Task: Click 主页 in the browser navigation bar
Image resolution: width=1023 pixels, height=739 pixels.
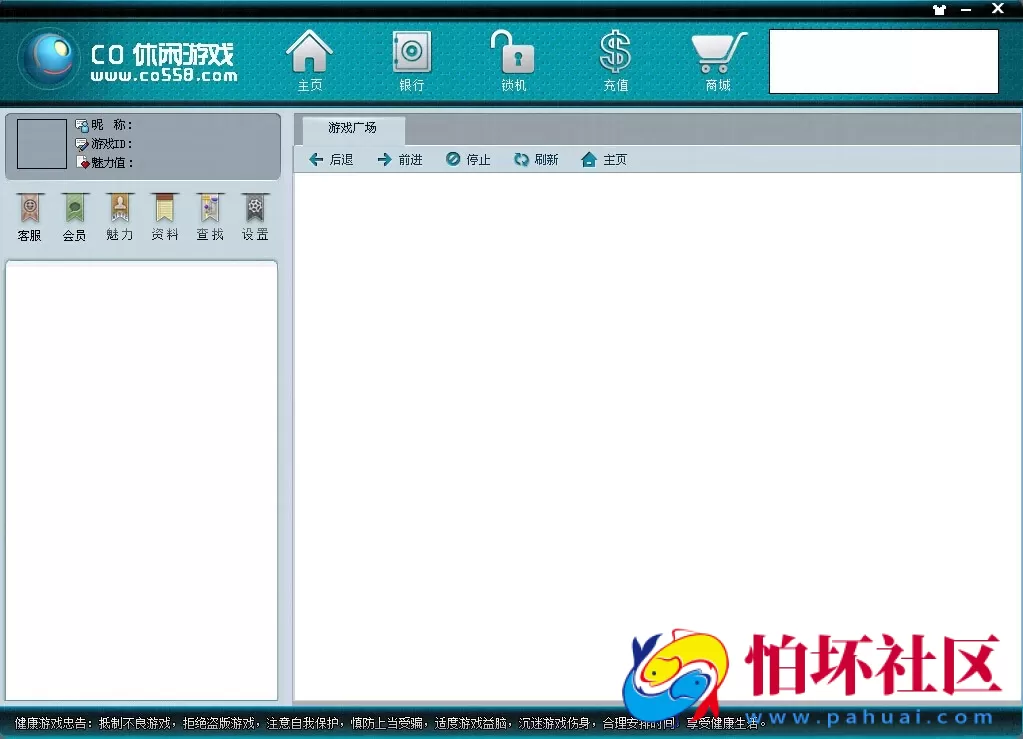Action: point(604,158)
